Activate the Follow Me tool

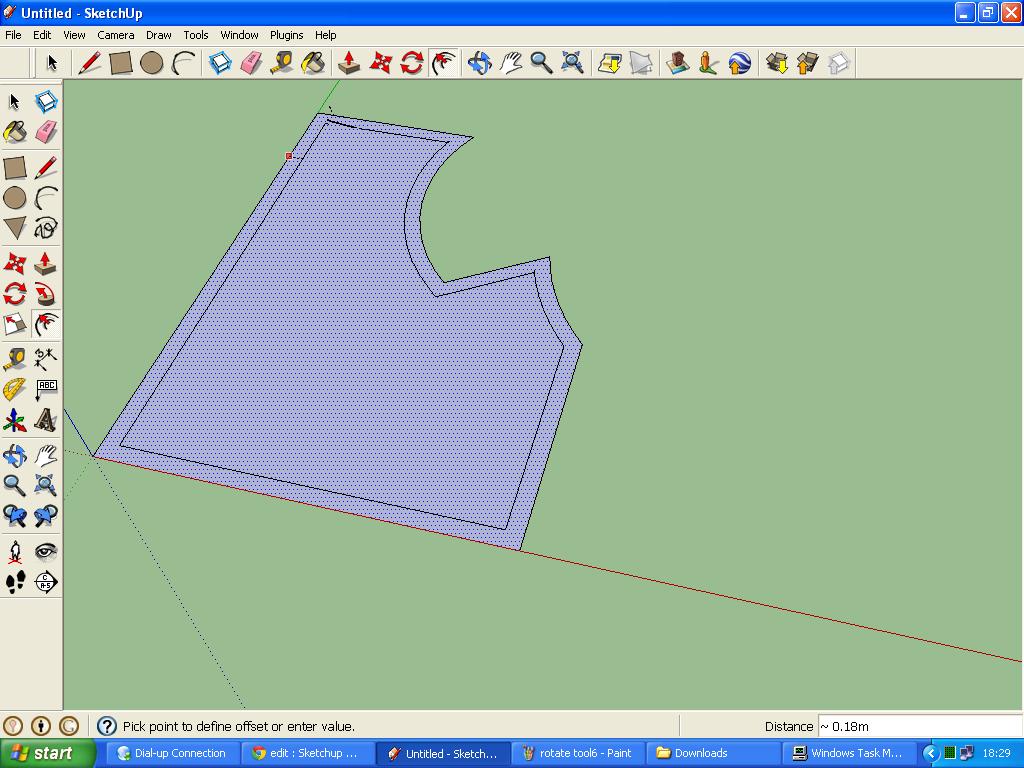[x=46, y=294]
